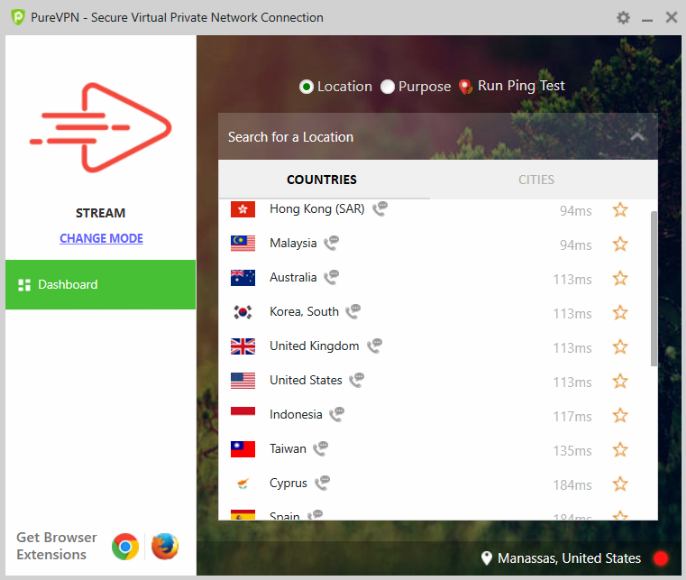Click the phone chat icon beside United States
Screen dimensions: 686x580
[x=357, y=380]
